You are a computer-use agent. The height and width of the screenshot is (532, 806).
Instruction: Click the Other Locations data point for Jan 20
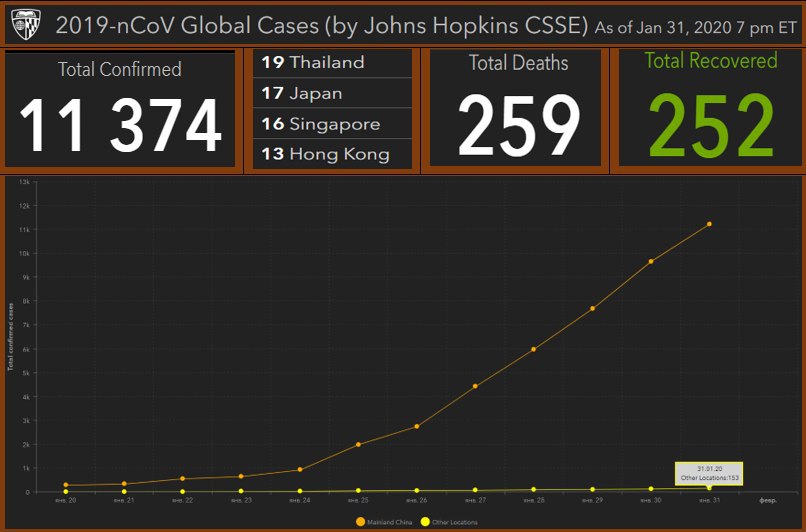pyautogui.click(x=66, y=492)
